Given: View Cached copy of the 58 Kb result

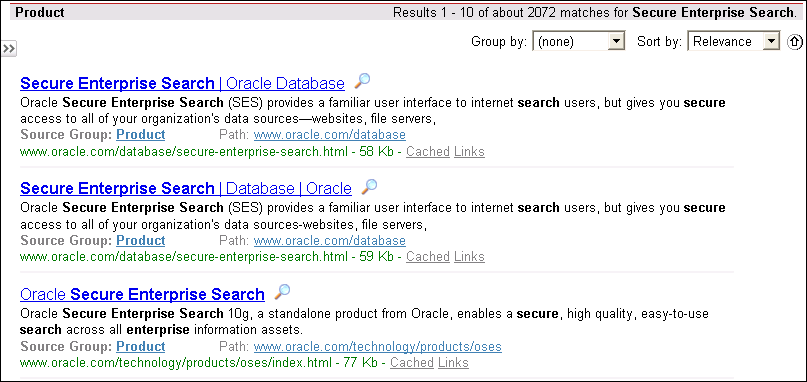Looking at the screenshot, I should pos(428,152).
